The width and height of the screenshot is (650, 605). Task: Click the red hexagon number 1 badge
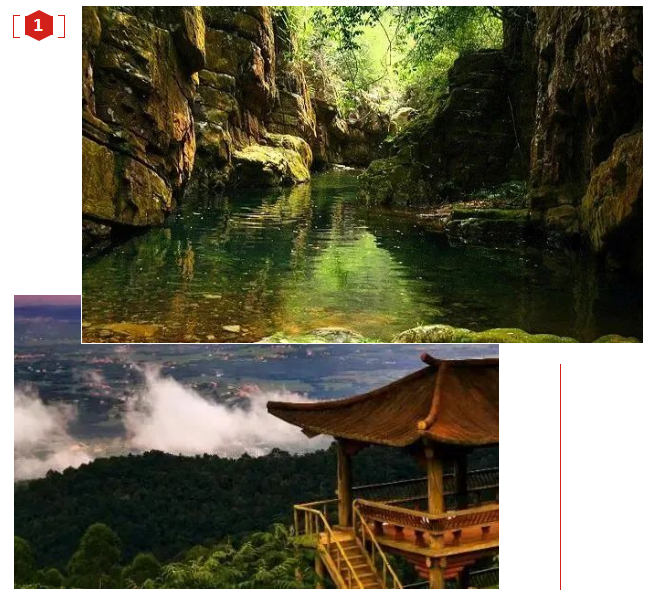point(39,26)
